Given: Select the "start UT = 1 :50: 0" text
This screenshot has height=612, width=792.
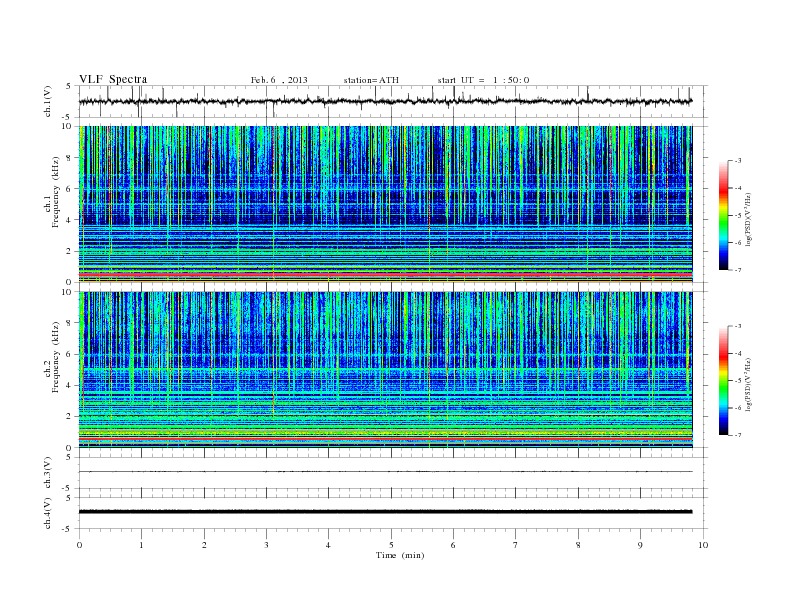Looking at the screenshot, I should (x=483, y=80).
